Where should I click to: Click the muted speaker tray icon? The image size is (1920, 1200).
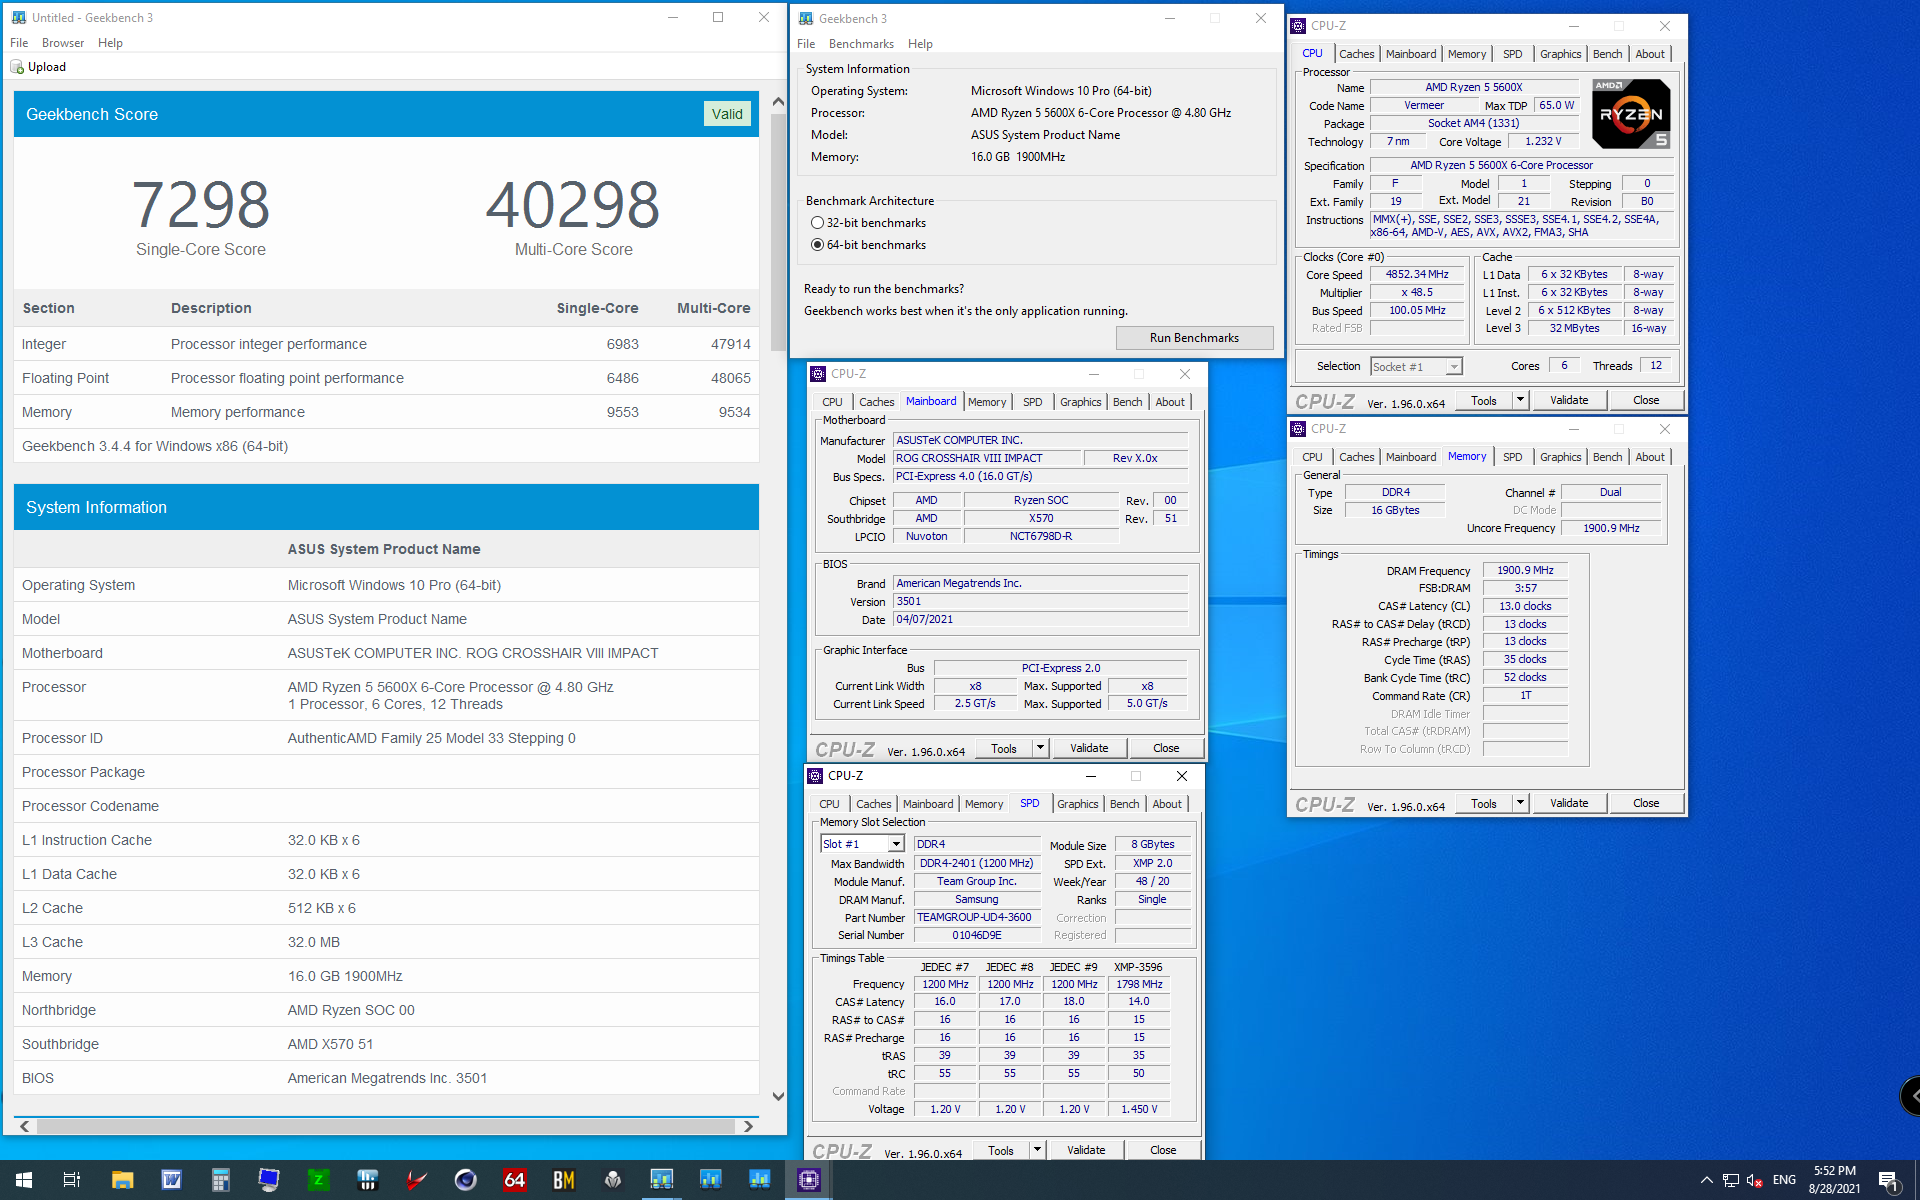[1755, 1180]
